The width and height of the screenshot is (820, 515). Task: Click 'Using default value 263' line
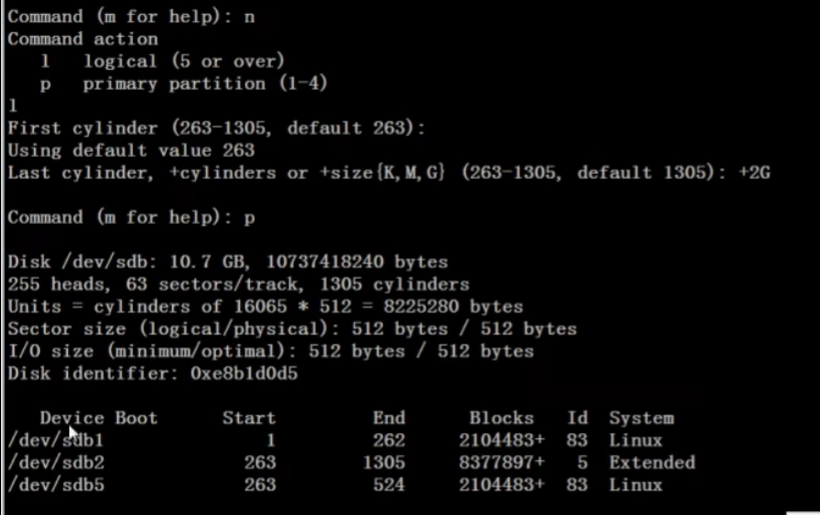tap(131, 151)
